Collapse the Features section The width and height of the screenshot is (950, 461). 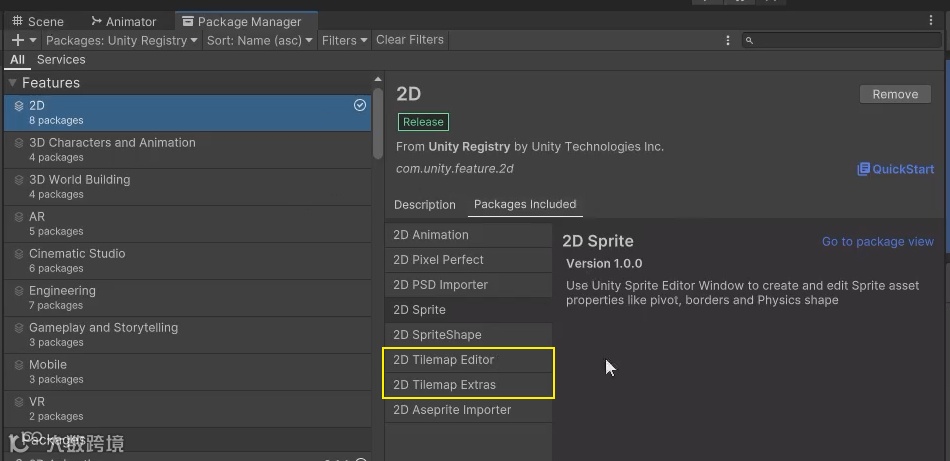[13, 83]
